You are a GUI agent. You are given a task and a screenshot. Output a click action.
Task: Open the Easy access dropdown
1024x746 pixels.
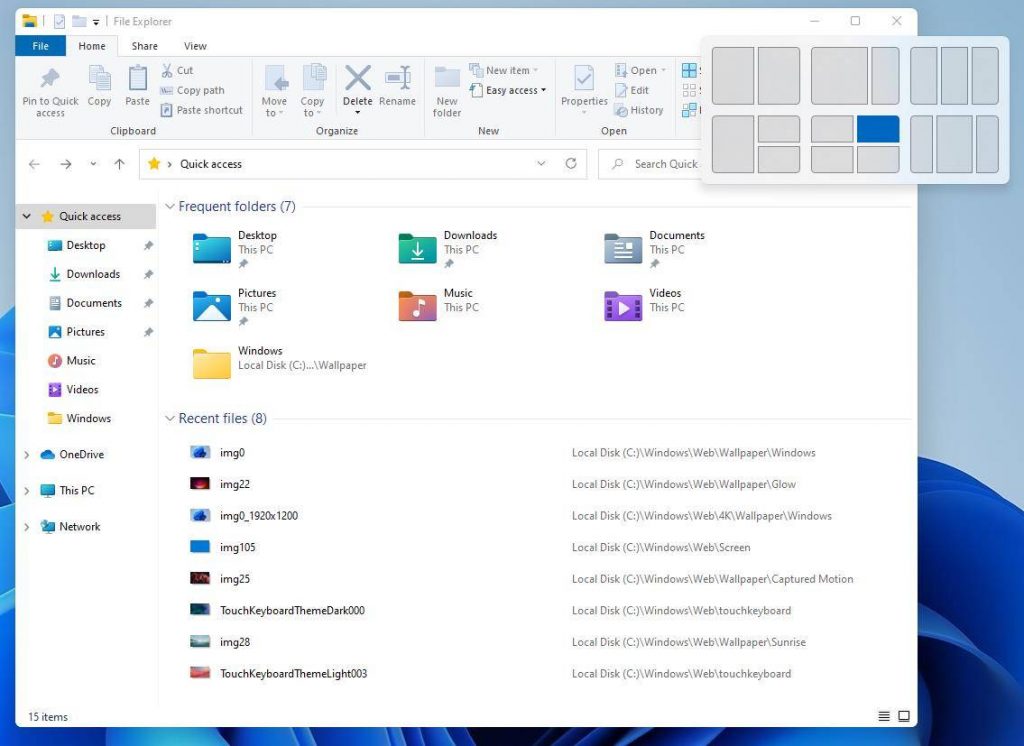coord(510,90)
